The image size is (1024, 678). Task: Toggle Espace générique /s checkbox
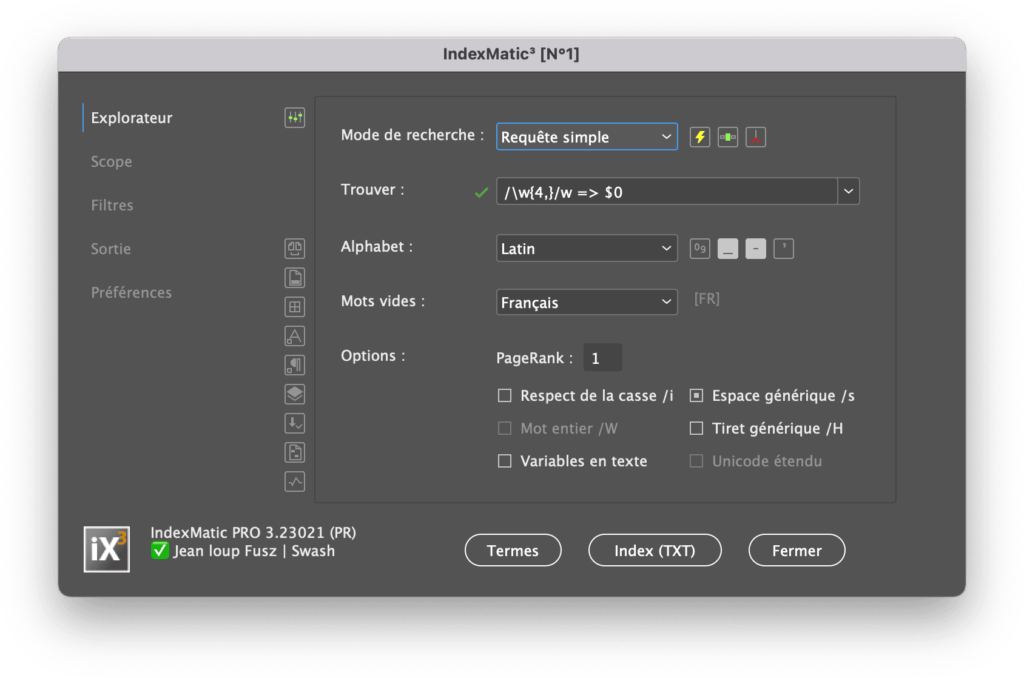coord(697,396)
